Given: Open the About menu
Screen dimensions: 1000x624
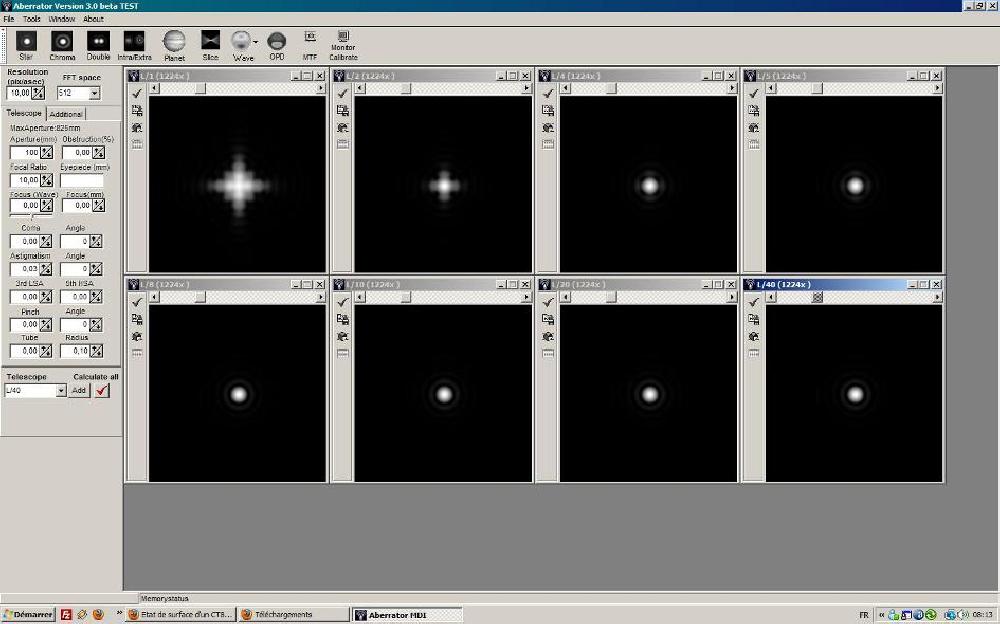Looking at the screenshot, I should tap(93, 19).
